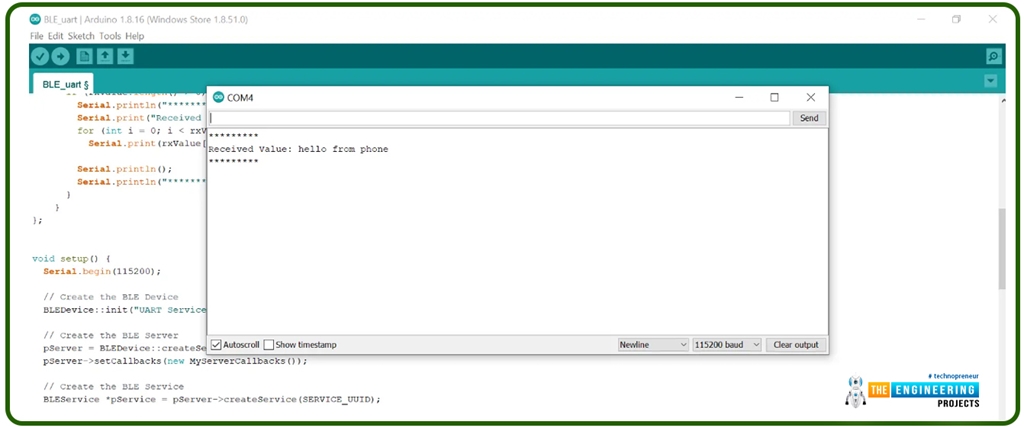Click the Upload arrow icon
This screenshot has width=1024, height=428.
coord(60,57)
